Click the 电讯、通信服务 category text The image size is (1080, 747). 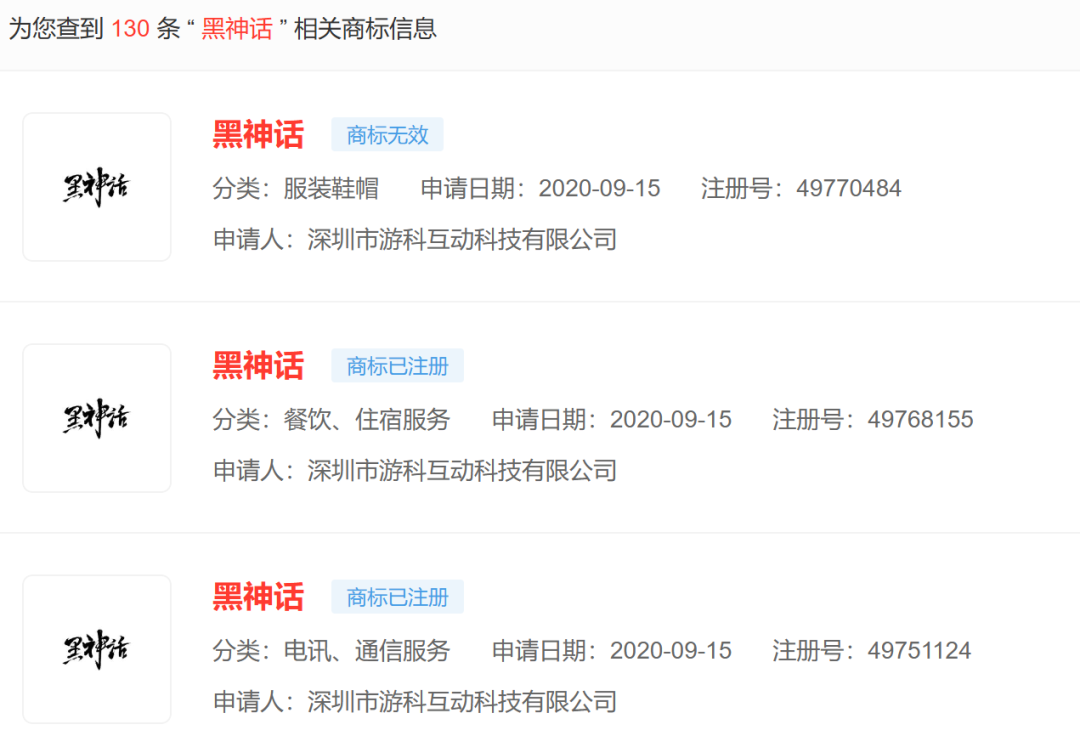click(367, 651)
